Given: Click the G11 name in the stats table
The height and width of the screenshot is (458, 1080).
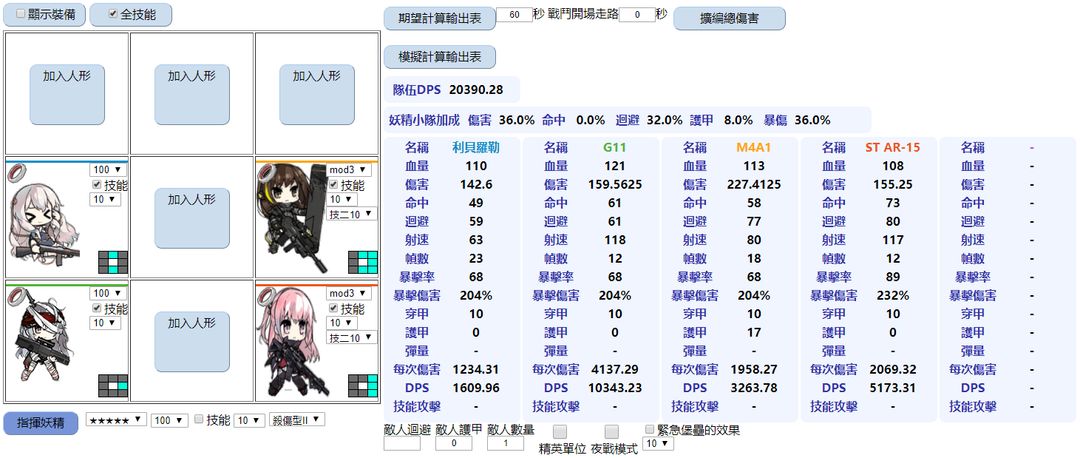Looking at the screenshot, I should coord(614,147).
